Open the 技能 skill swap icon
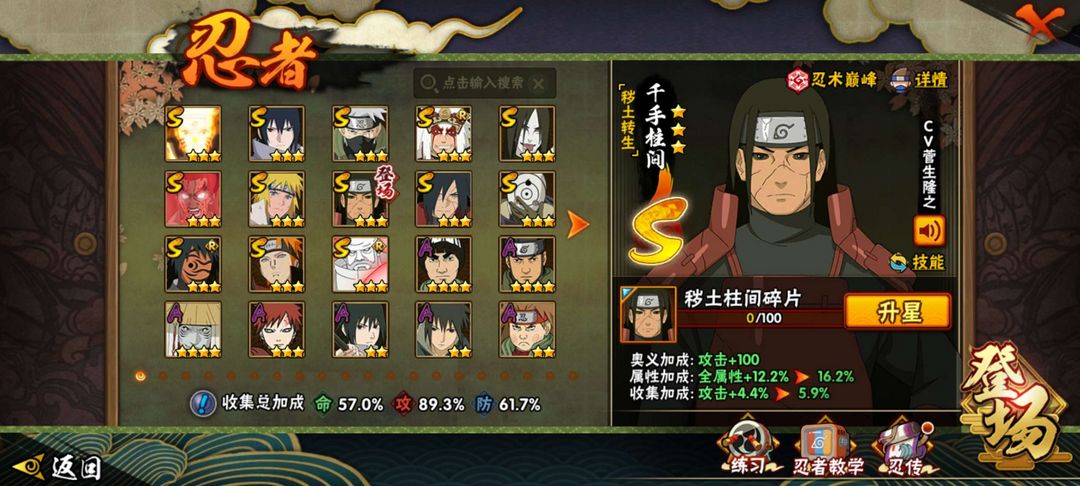This screenshot has width=1080, height=486. tap(898, 262)
